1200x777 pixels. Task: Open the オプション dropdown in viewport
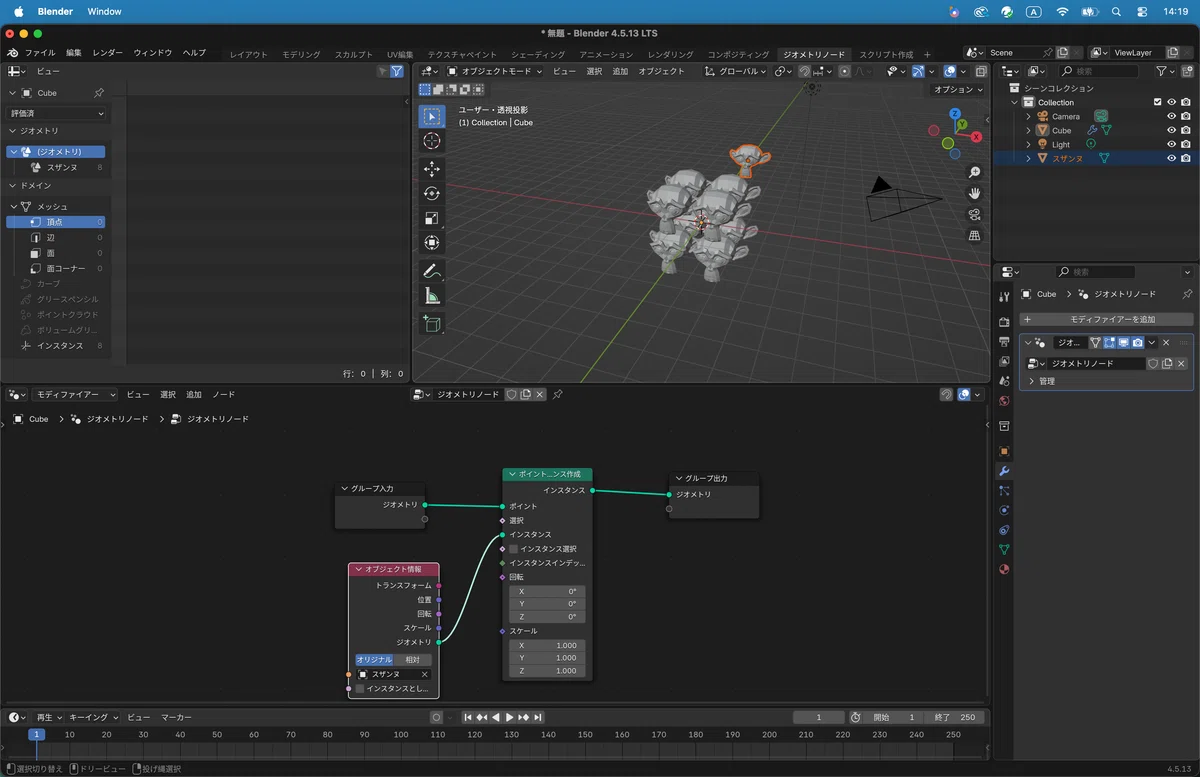[957, 89]
